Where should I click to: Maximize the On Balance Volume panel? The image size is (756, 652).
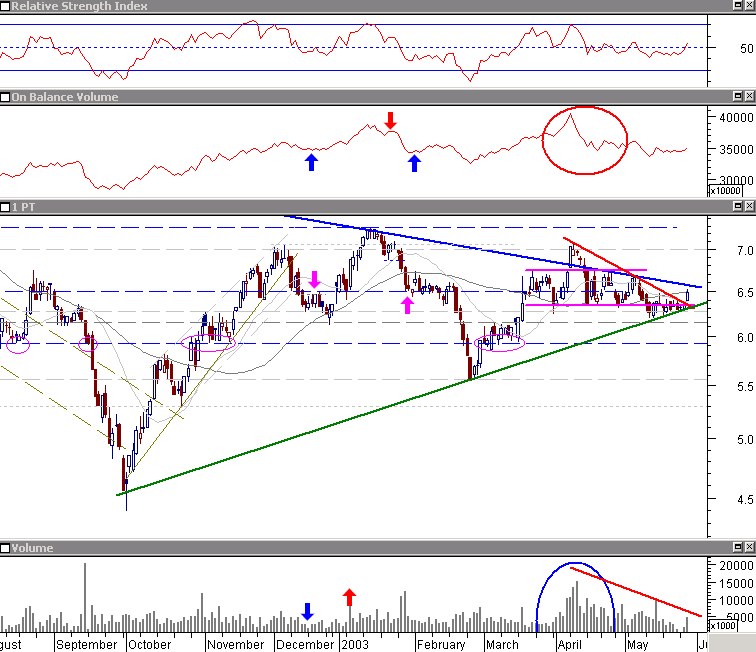click(738, 96)
